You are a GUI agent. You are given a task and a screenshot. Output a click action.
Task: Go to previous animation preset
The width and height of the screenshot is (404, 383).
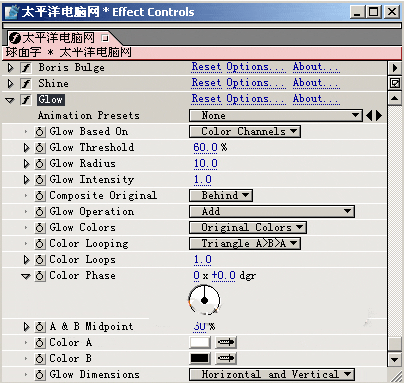pyautogui.click(x=369, y=116)
